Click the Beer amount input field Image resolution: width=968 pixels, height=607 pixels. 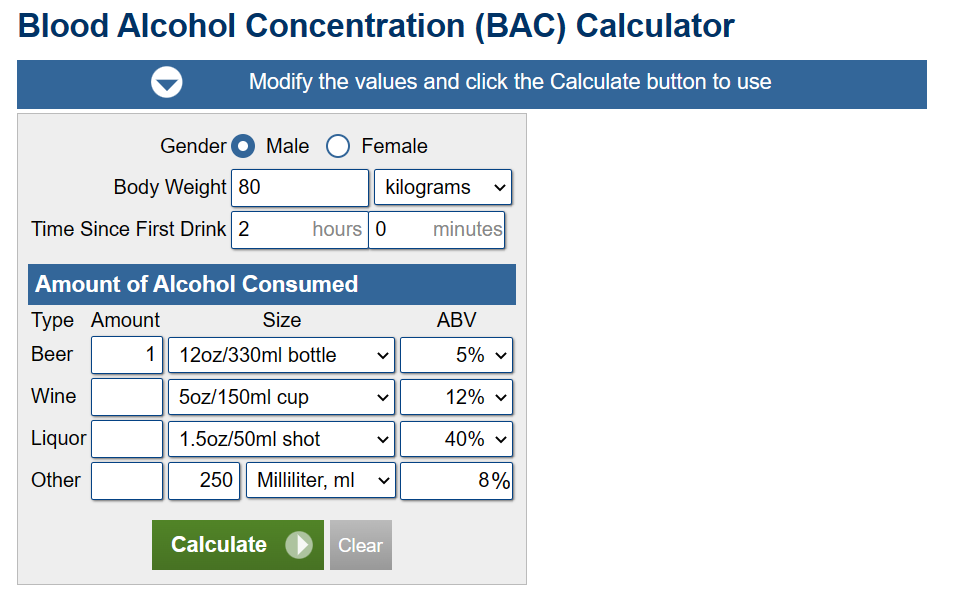[x=127, y=355]
